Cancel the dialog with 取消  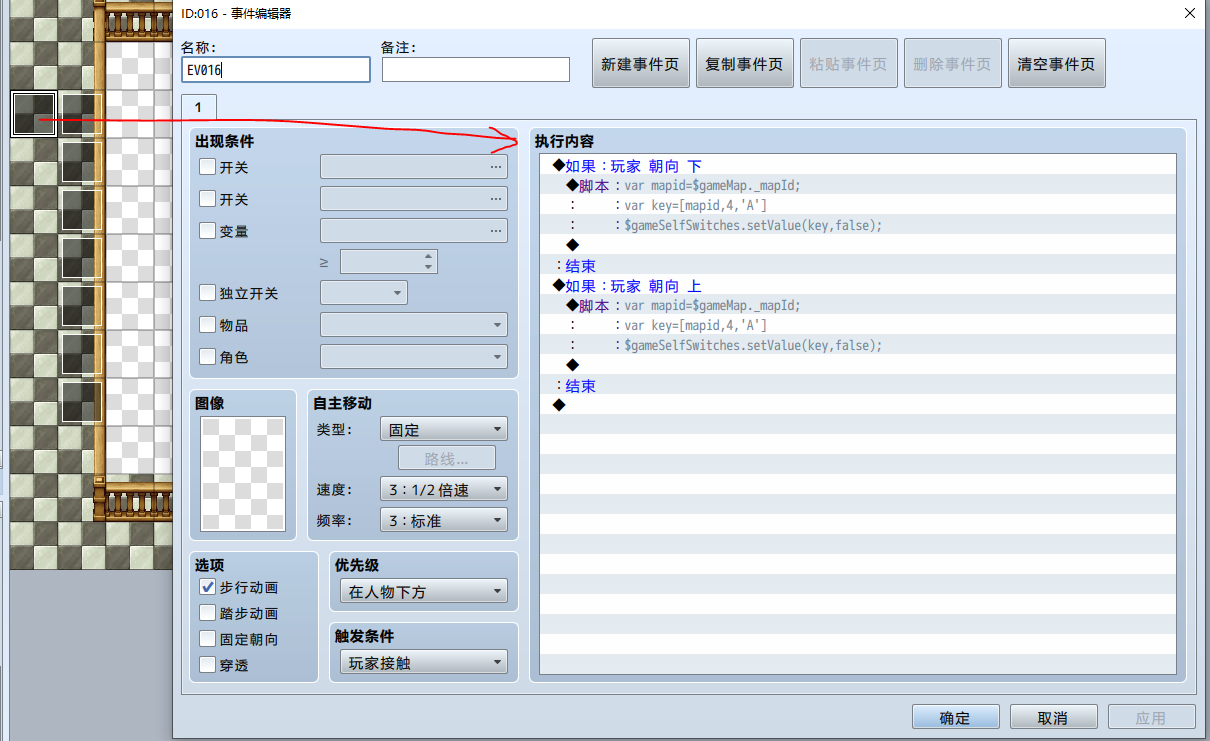click(x=1053, y=718)
